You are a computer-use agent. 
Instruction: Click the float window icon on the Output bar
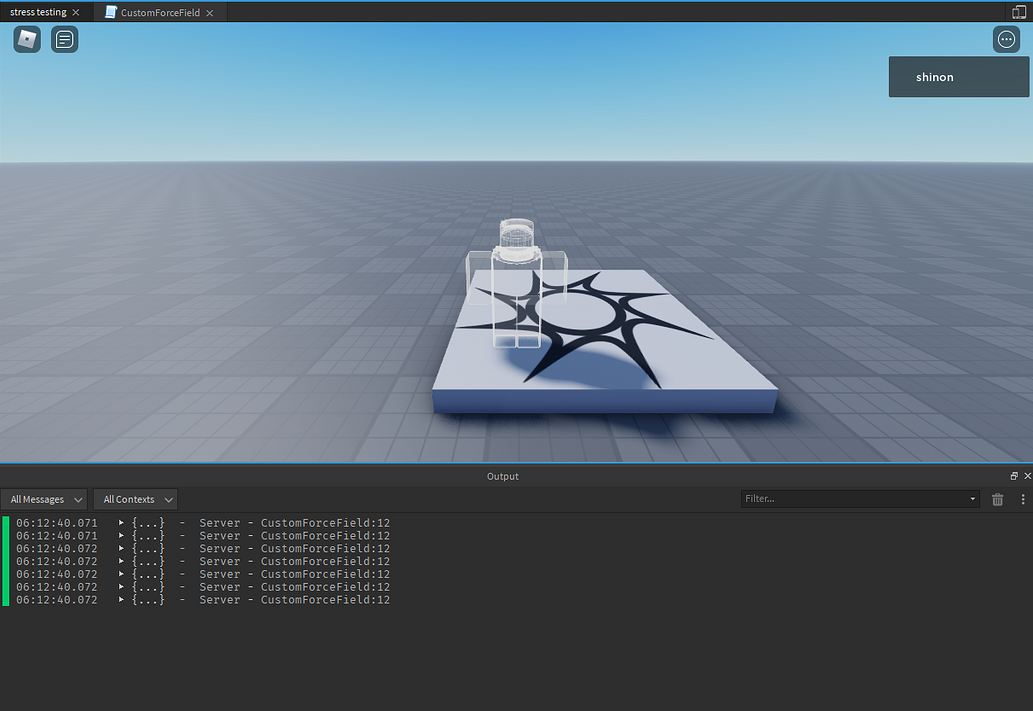(x=1014, y=476)
